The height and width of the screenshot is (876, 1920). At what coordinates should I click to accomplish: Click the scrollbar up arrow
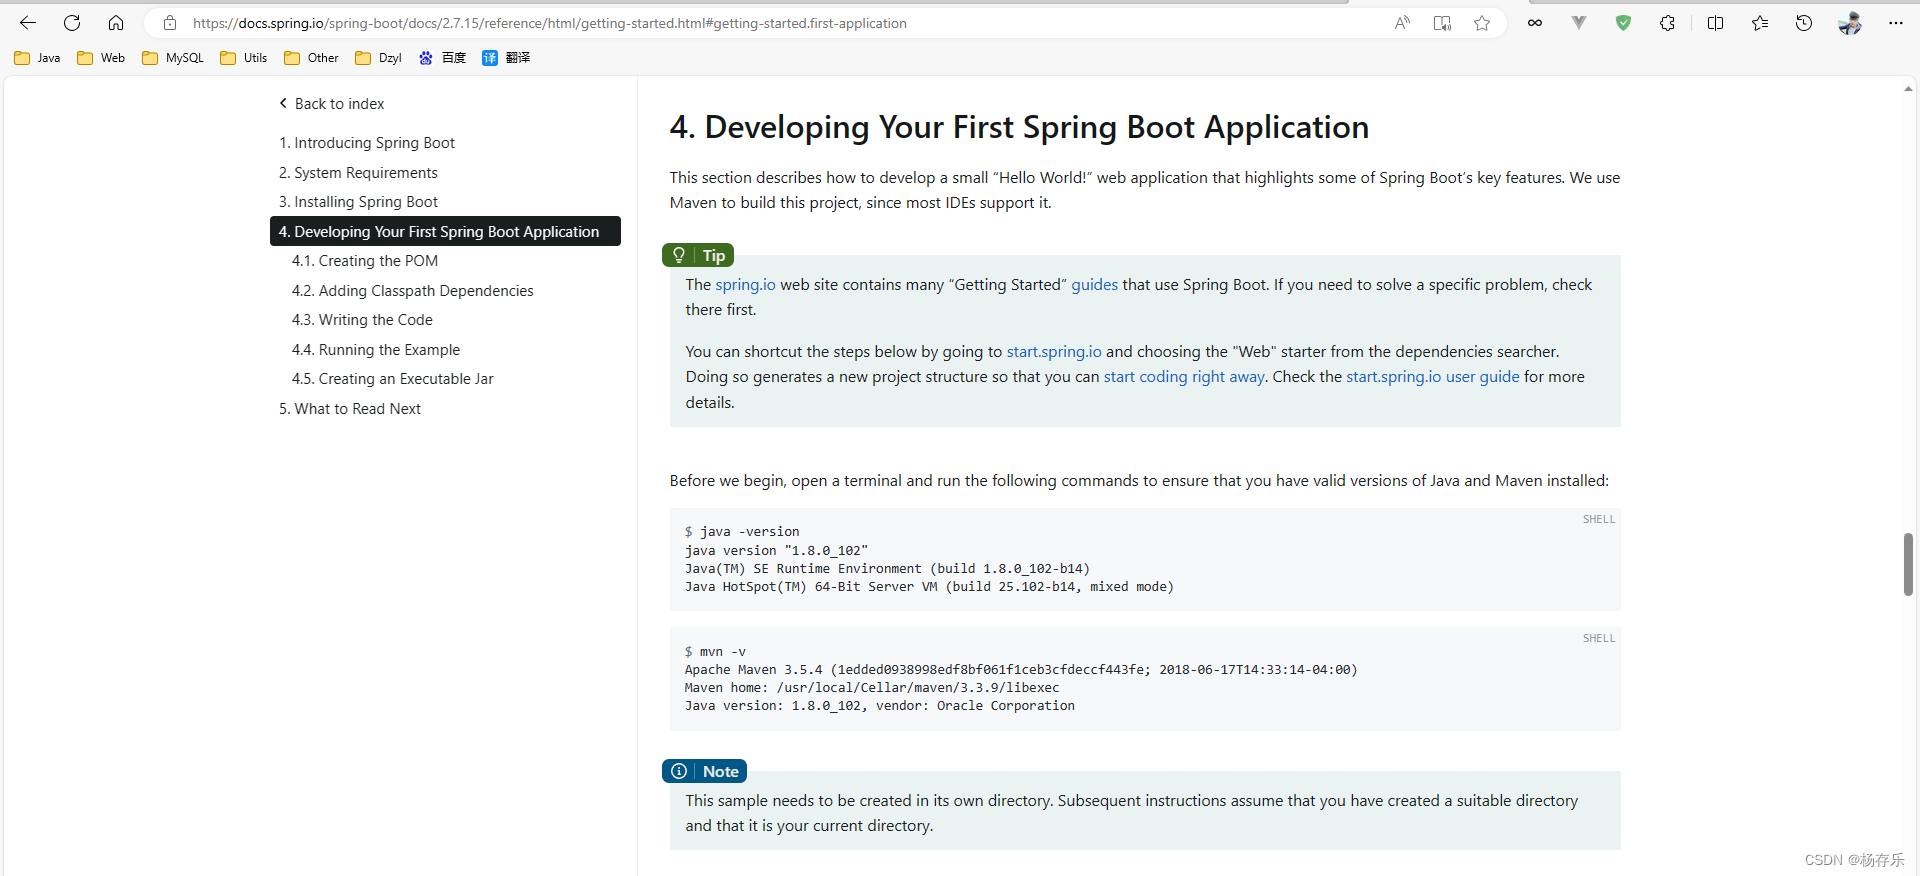1908,89
